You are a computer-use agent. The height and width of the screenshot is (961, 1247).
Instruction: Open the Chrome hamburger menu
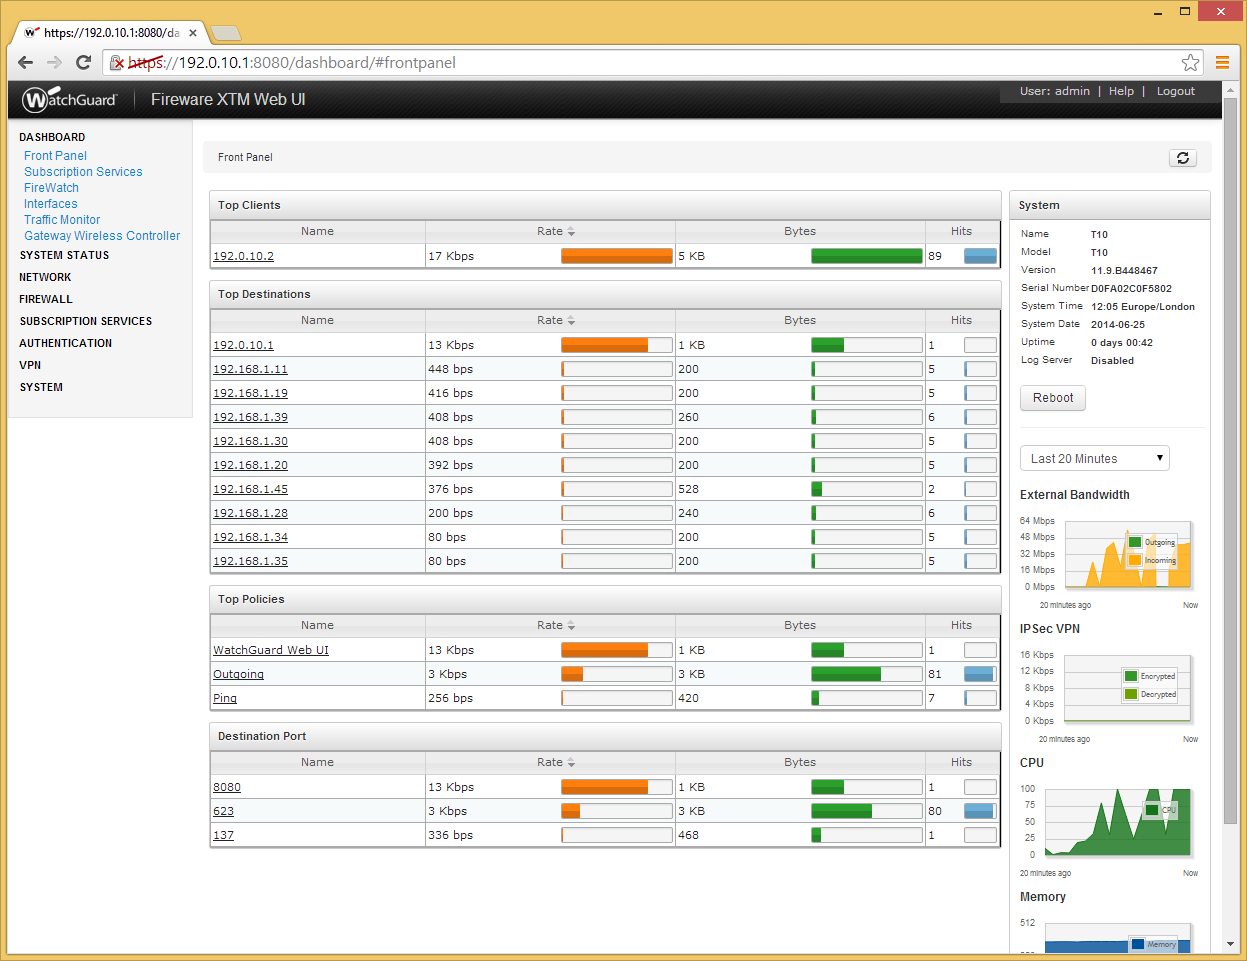click(x=1222, y=63)
